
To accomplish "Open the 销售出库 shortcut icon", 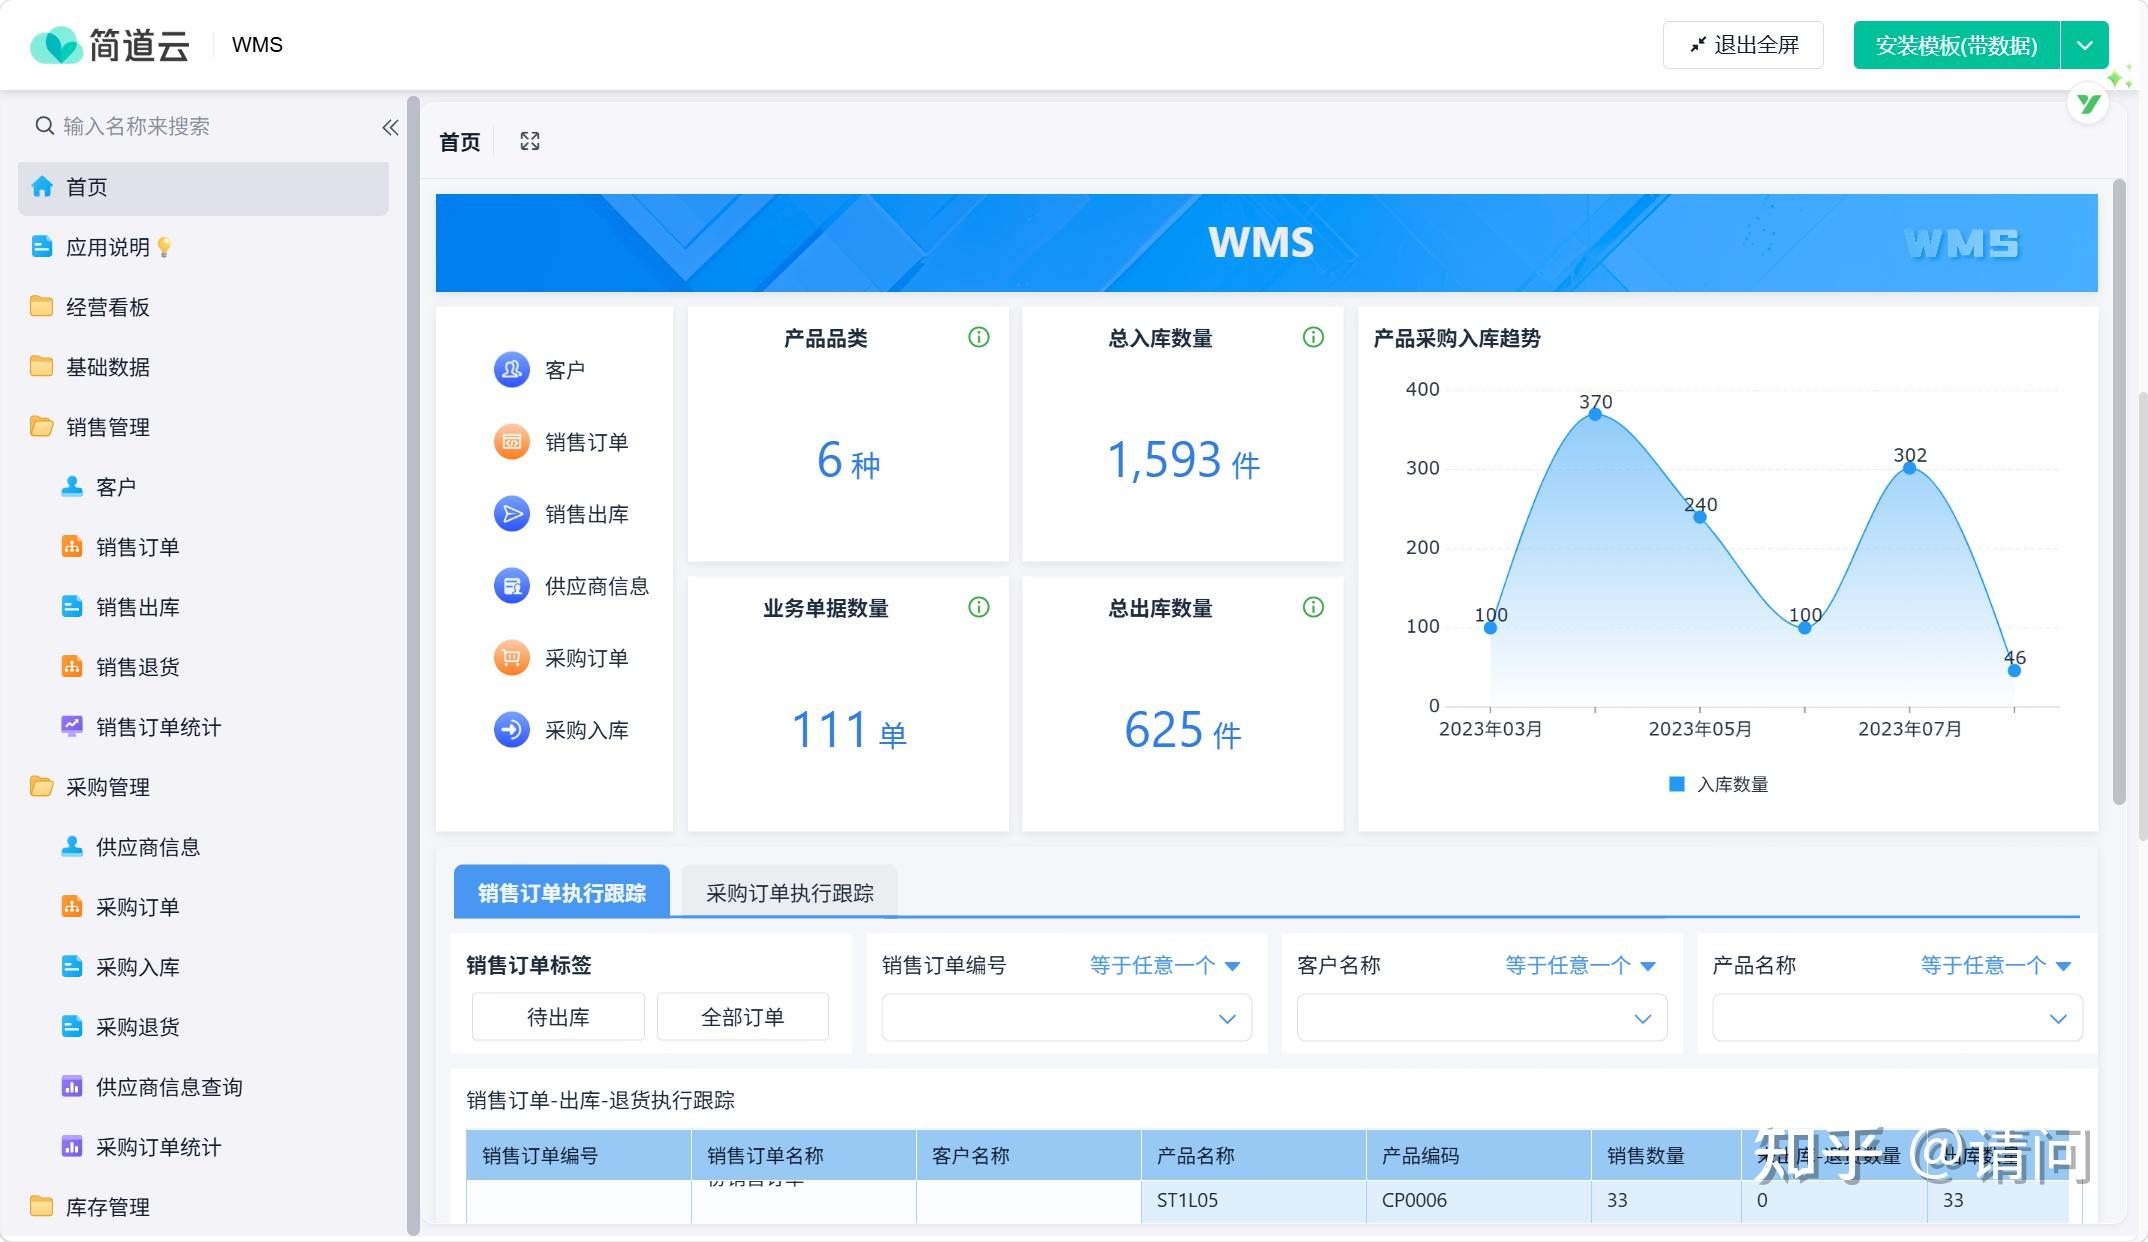I will pyautogui.click(x=512, y=514).
